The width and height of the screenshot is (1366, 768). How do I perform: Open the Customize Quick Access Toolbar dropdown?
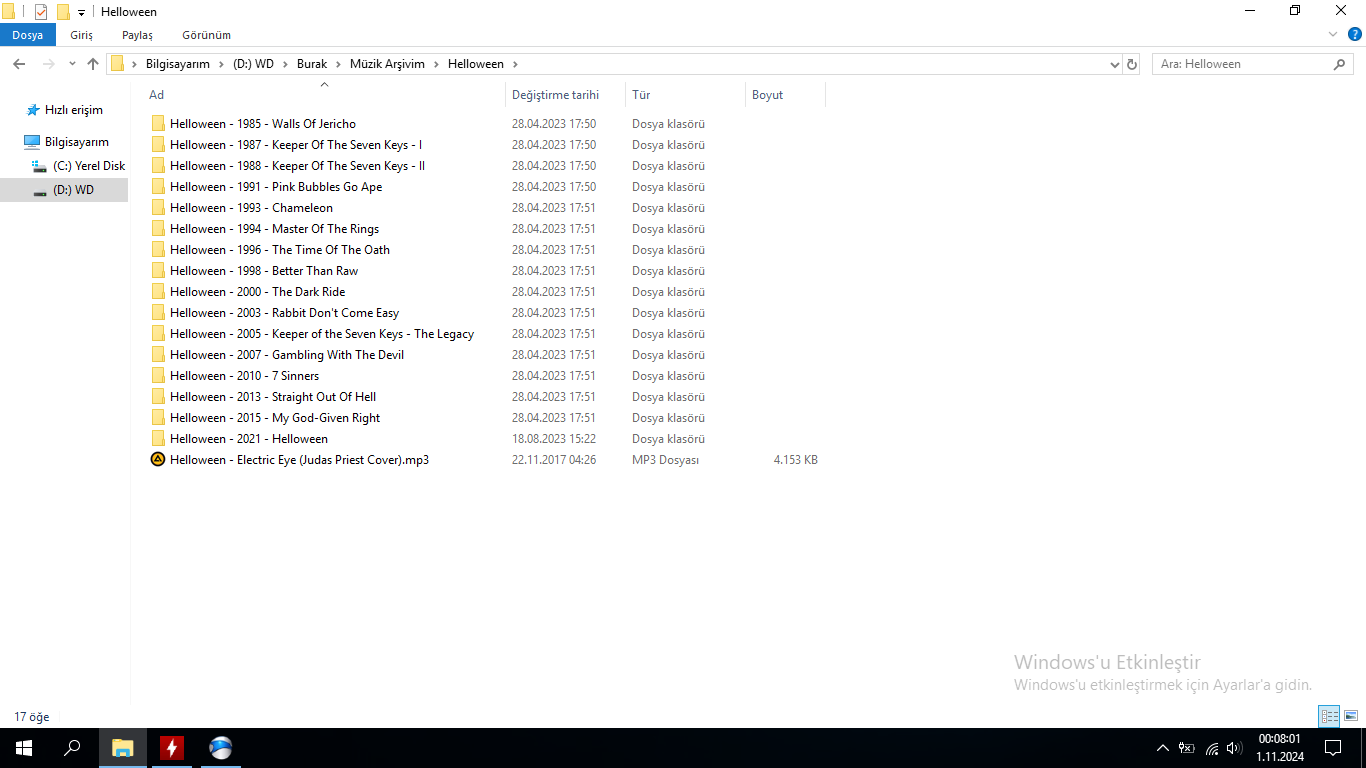[81, 13]
